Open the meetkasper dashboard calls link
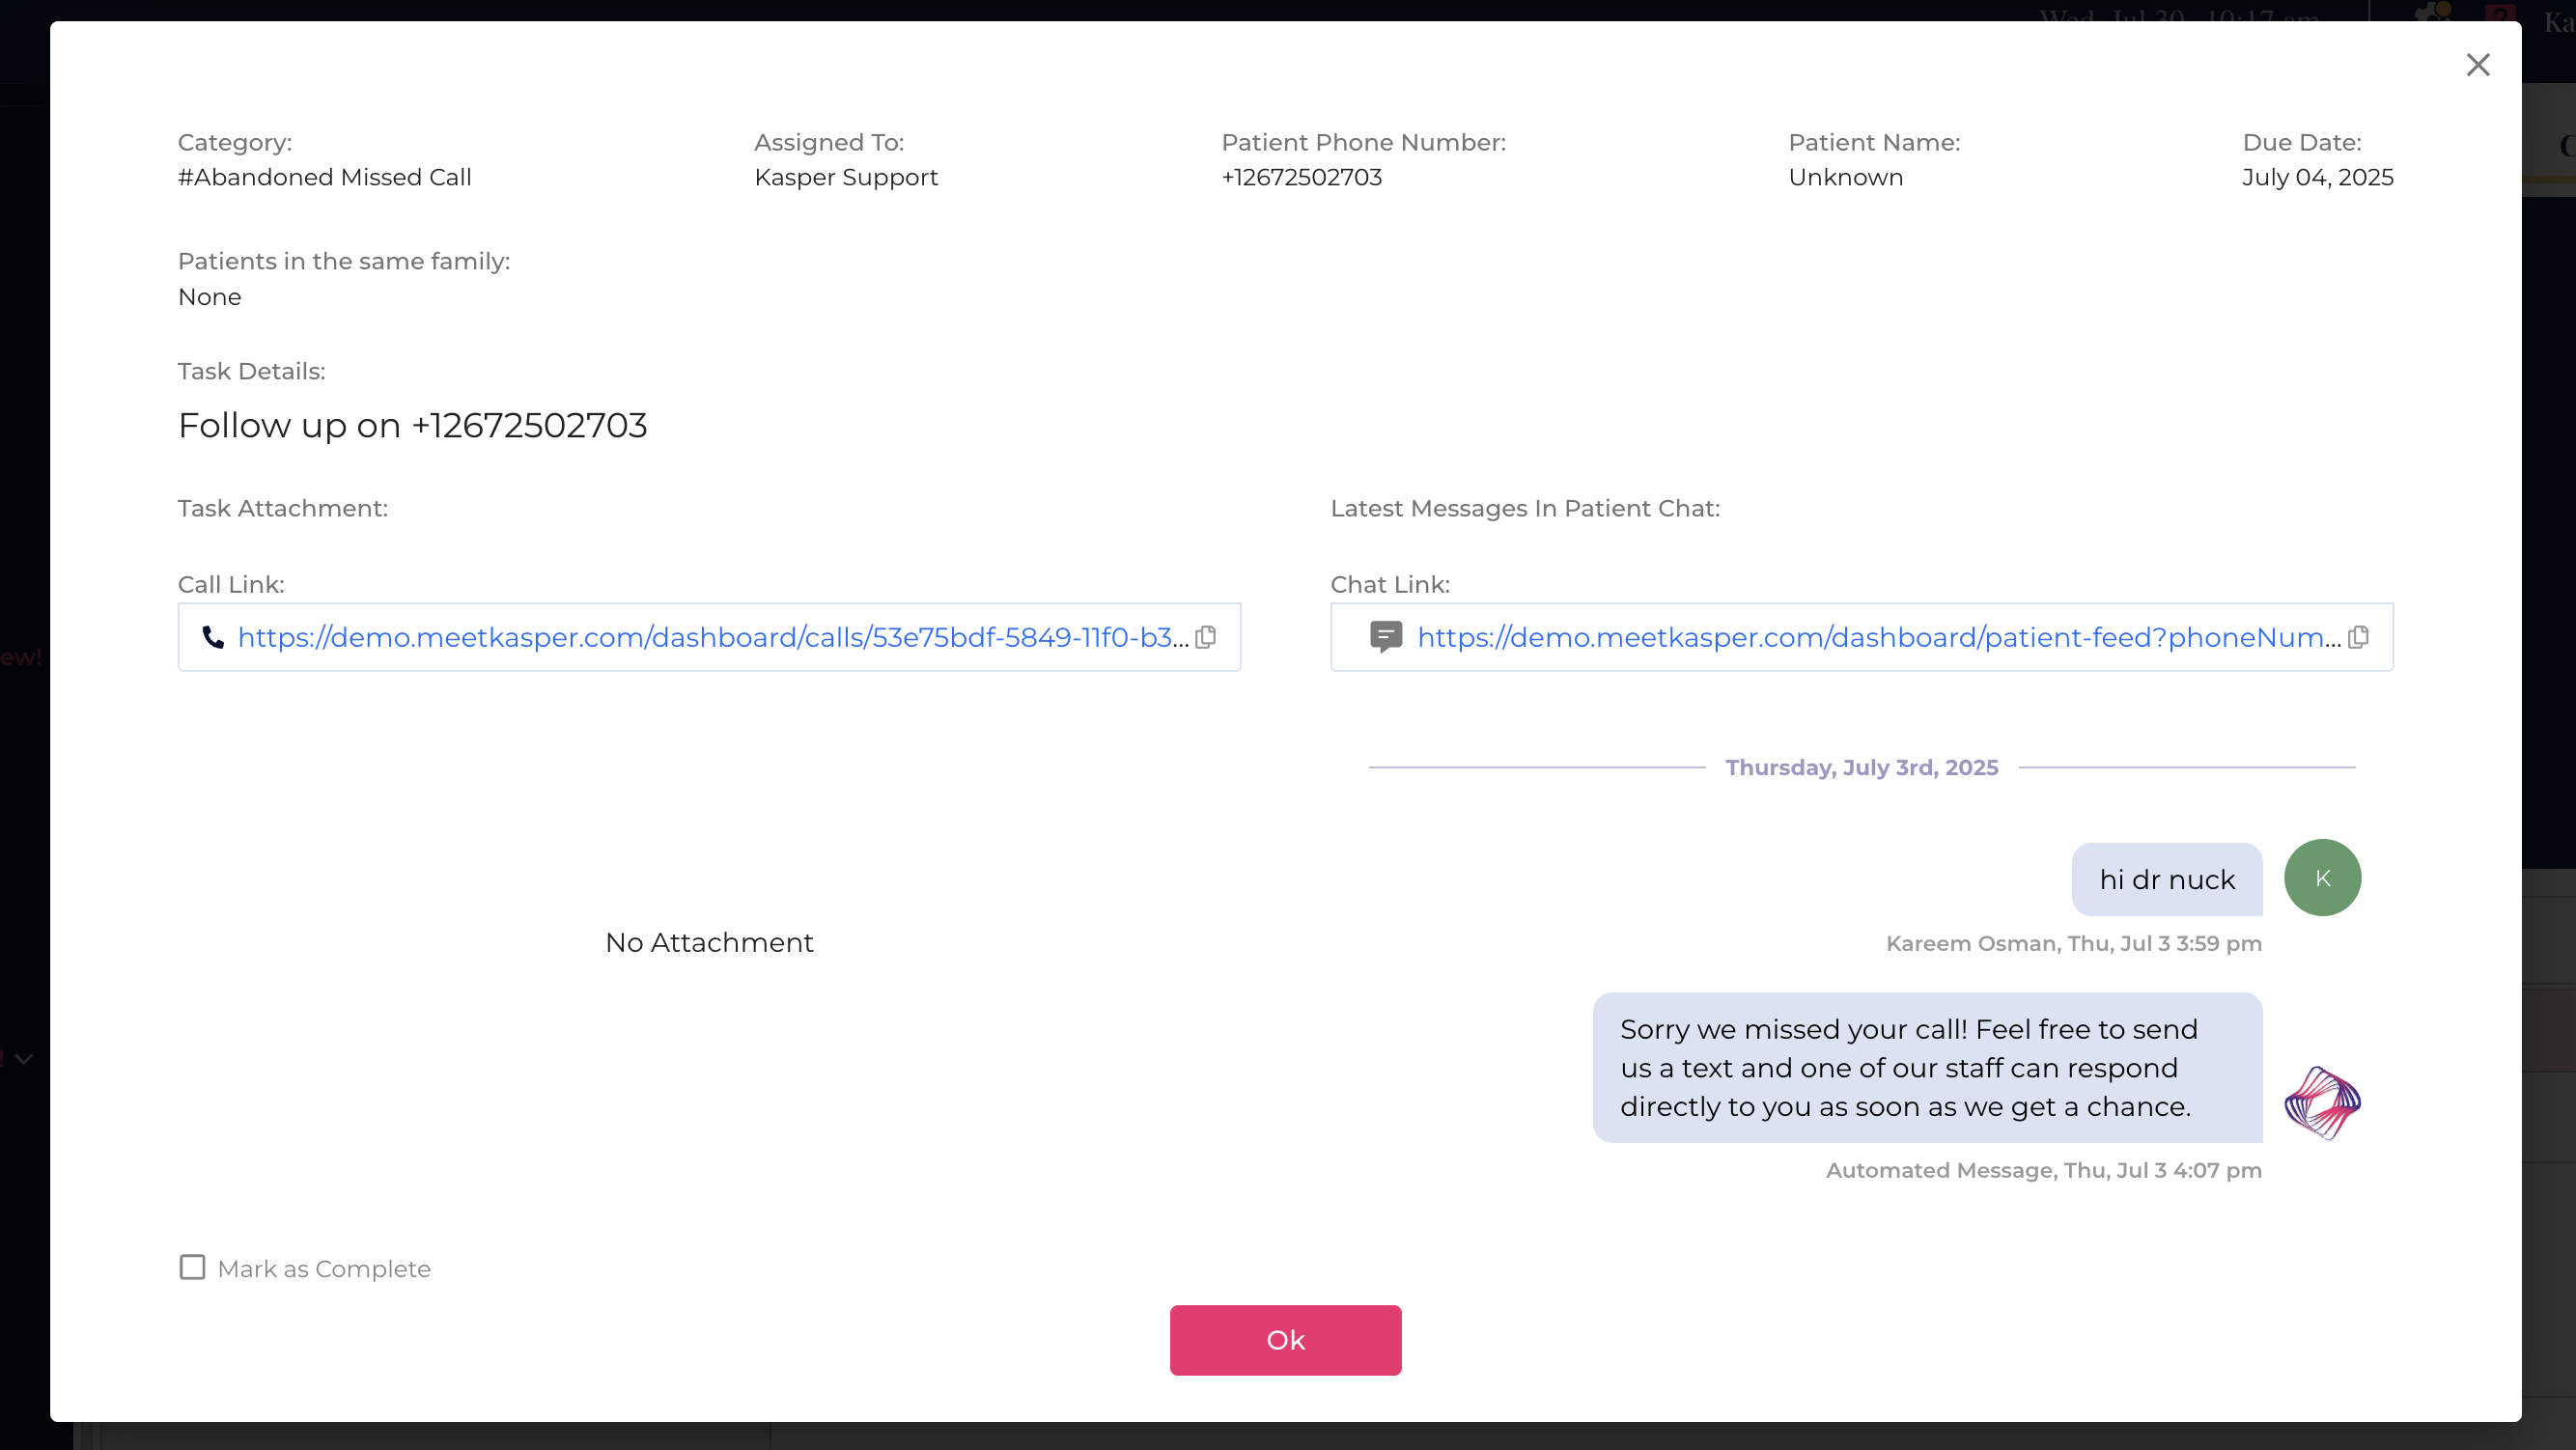2576x1450 pixels. 713,637
